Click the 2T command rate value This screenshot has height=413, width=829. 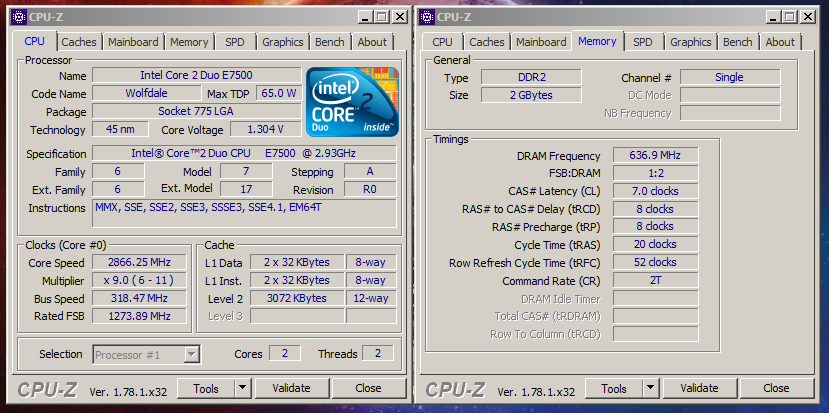pyautogui.click(x=656, y=280)
